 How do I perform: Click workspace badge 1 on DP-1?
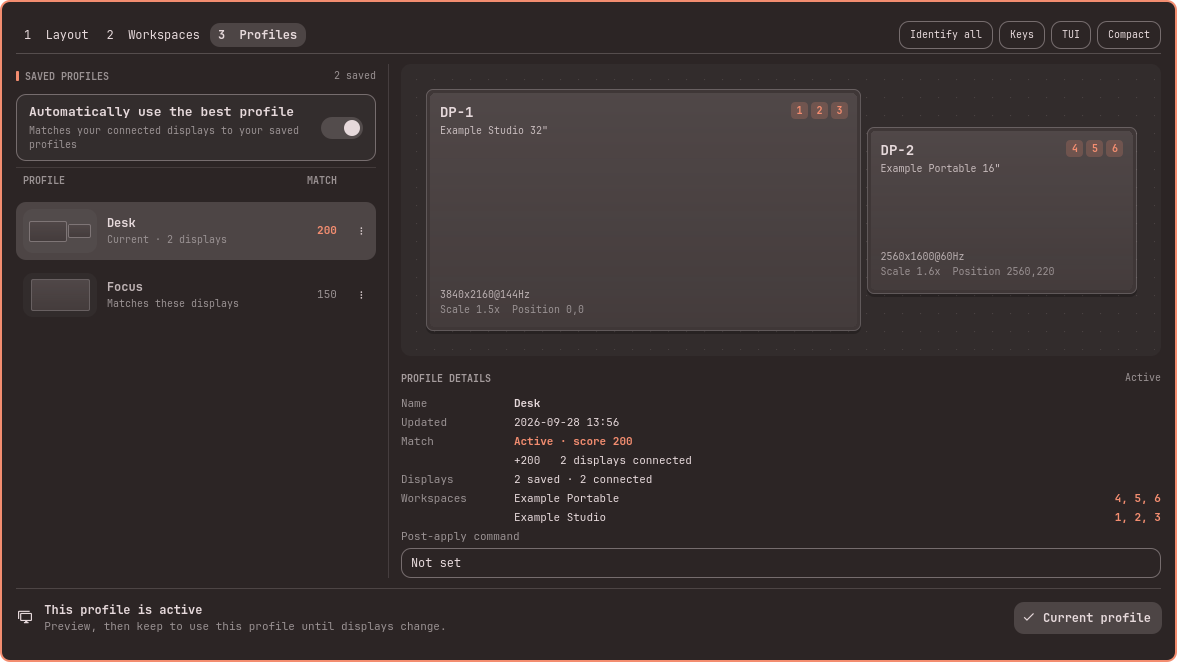coord(799,110)
